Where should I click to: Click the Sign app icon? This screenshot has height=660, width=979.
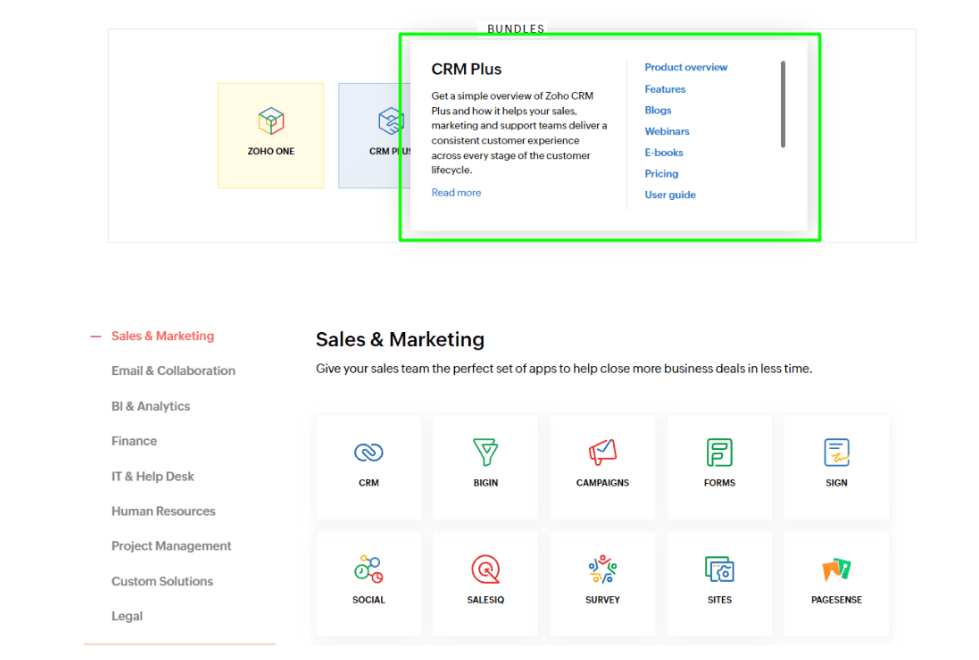point(837,452)
